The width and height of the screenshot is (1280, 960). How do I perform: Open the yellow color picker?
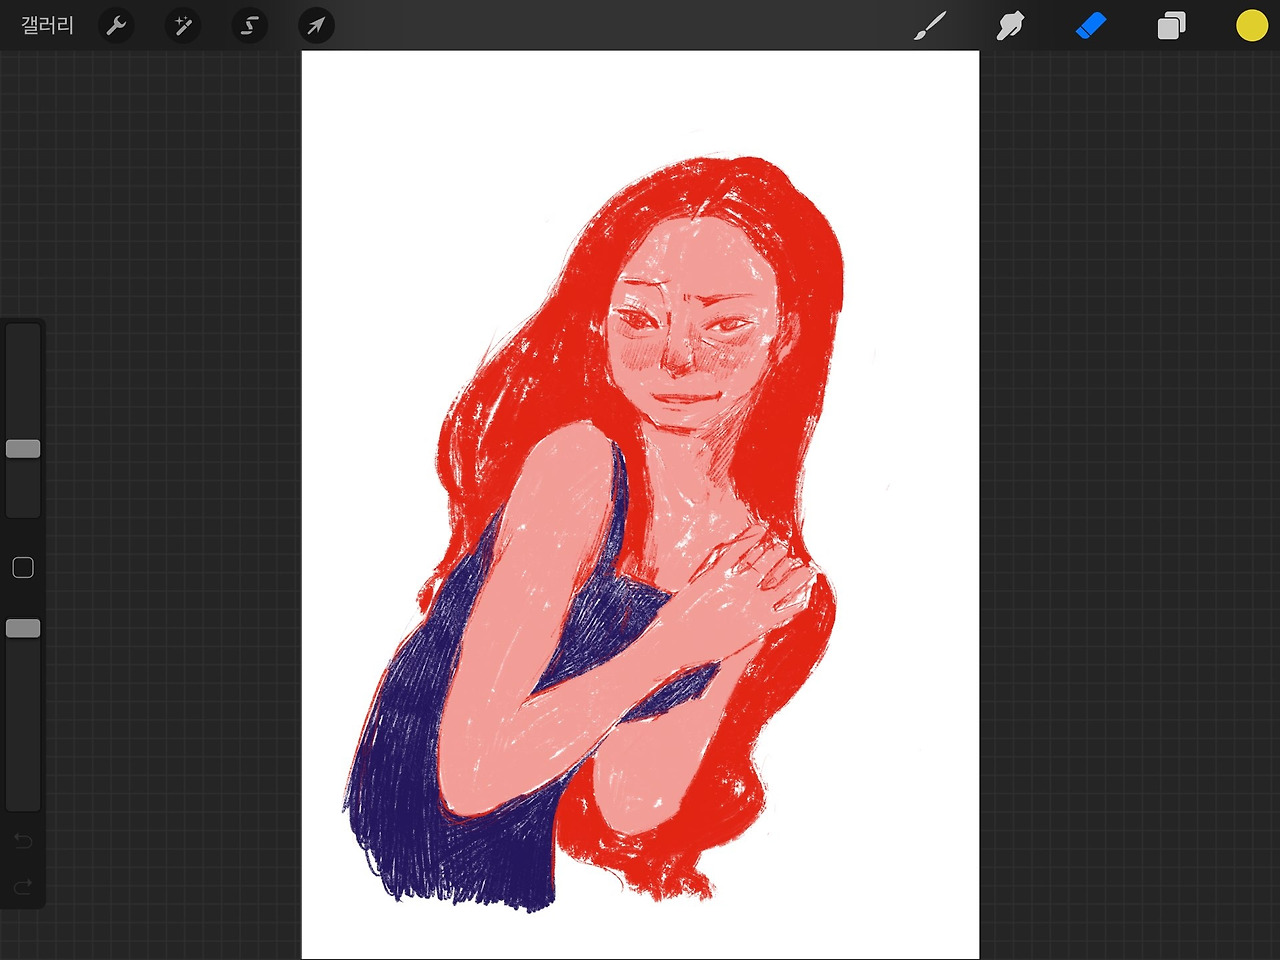(x=1251, y=26)
